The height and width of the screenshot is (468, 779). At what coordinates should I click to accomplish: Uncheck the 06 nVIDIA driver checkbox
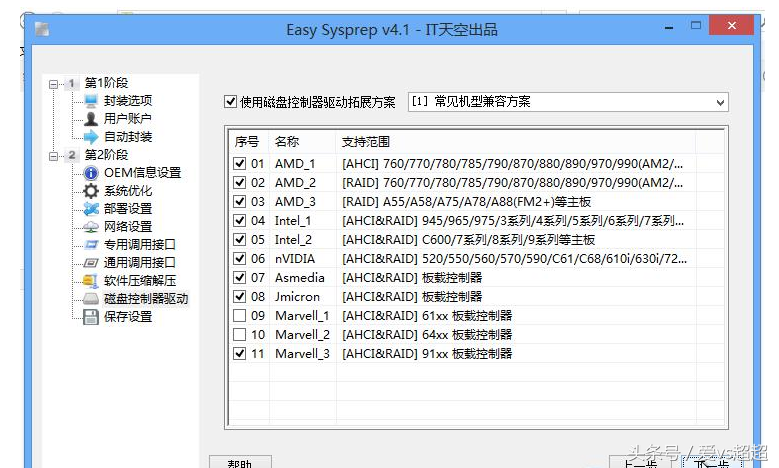click(239, 258)
